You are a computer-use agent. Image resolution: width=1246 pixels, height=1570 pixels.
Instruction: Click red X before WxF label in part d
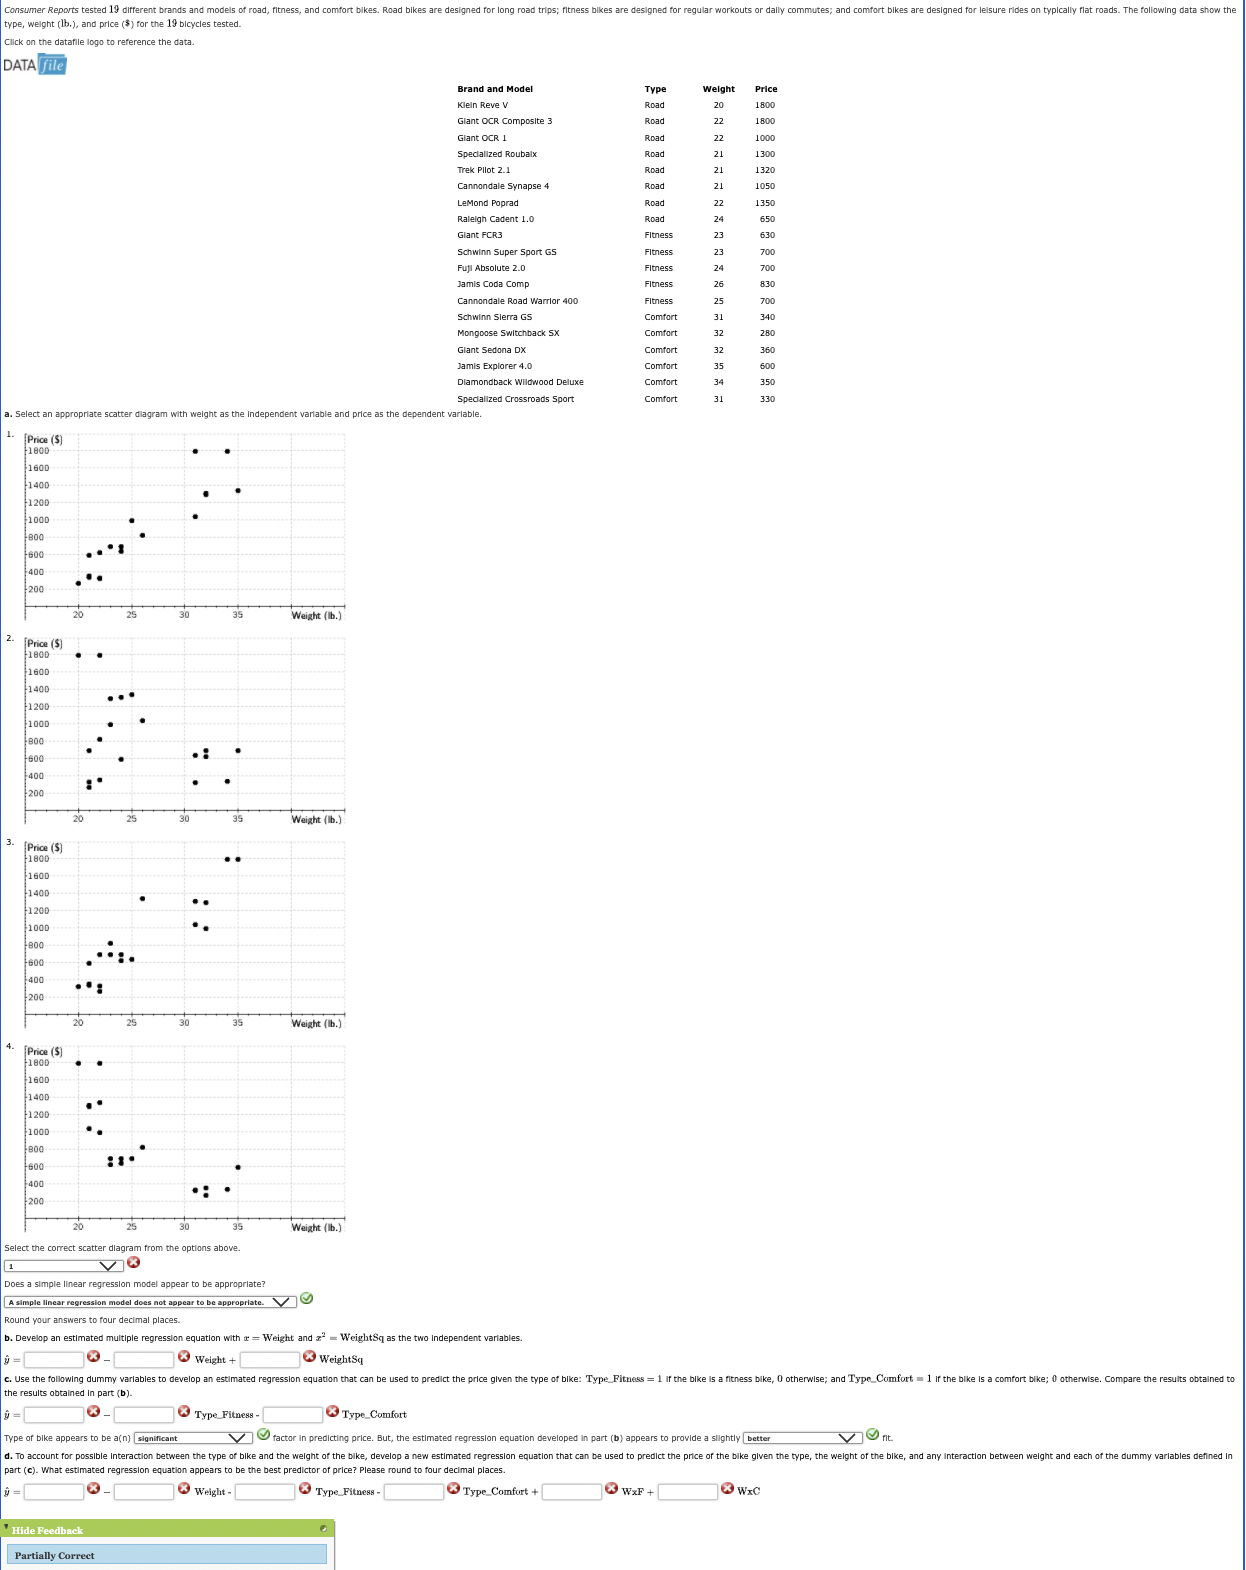[611, 1489]
